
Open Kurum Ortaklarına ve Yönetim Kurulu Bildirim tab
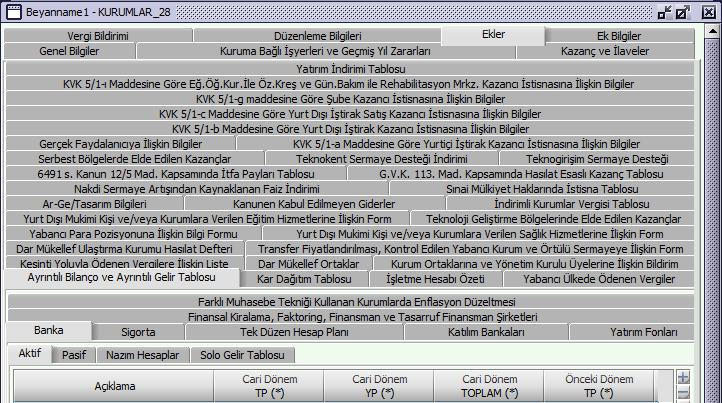point(535,263)
